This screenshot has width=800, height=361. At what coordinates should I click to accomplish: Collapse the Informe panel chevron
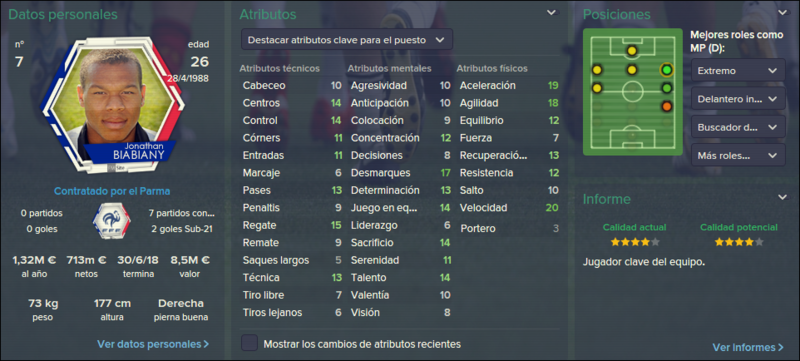pyautogui.click(x=782, y=197)
